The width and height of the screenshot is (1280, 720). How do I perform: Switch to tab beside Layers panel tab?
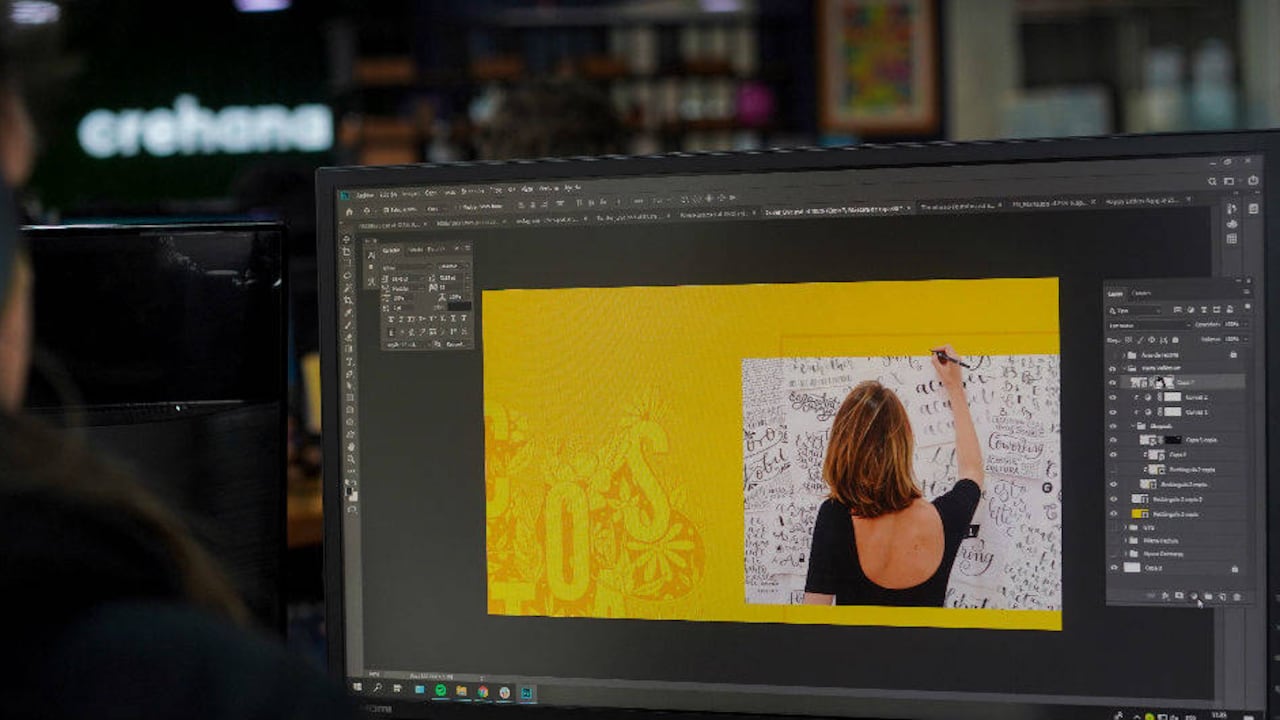(1141, 293)
